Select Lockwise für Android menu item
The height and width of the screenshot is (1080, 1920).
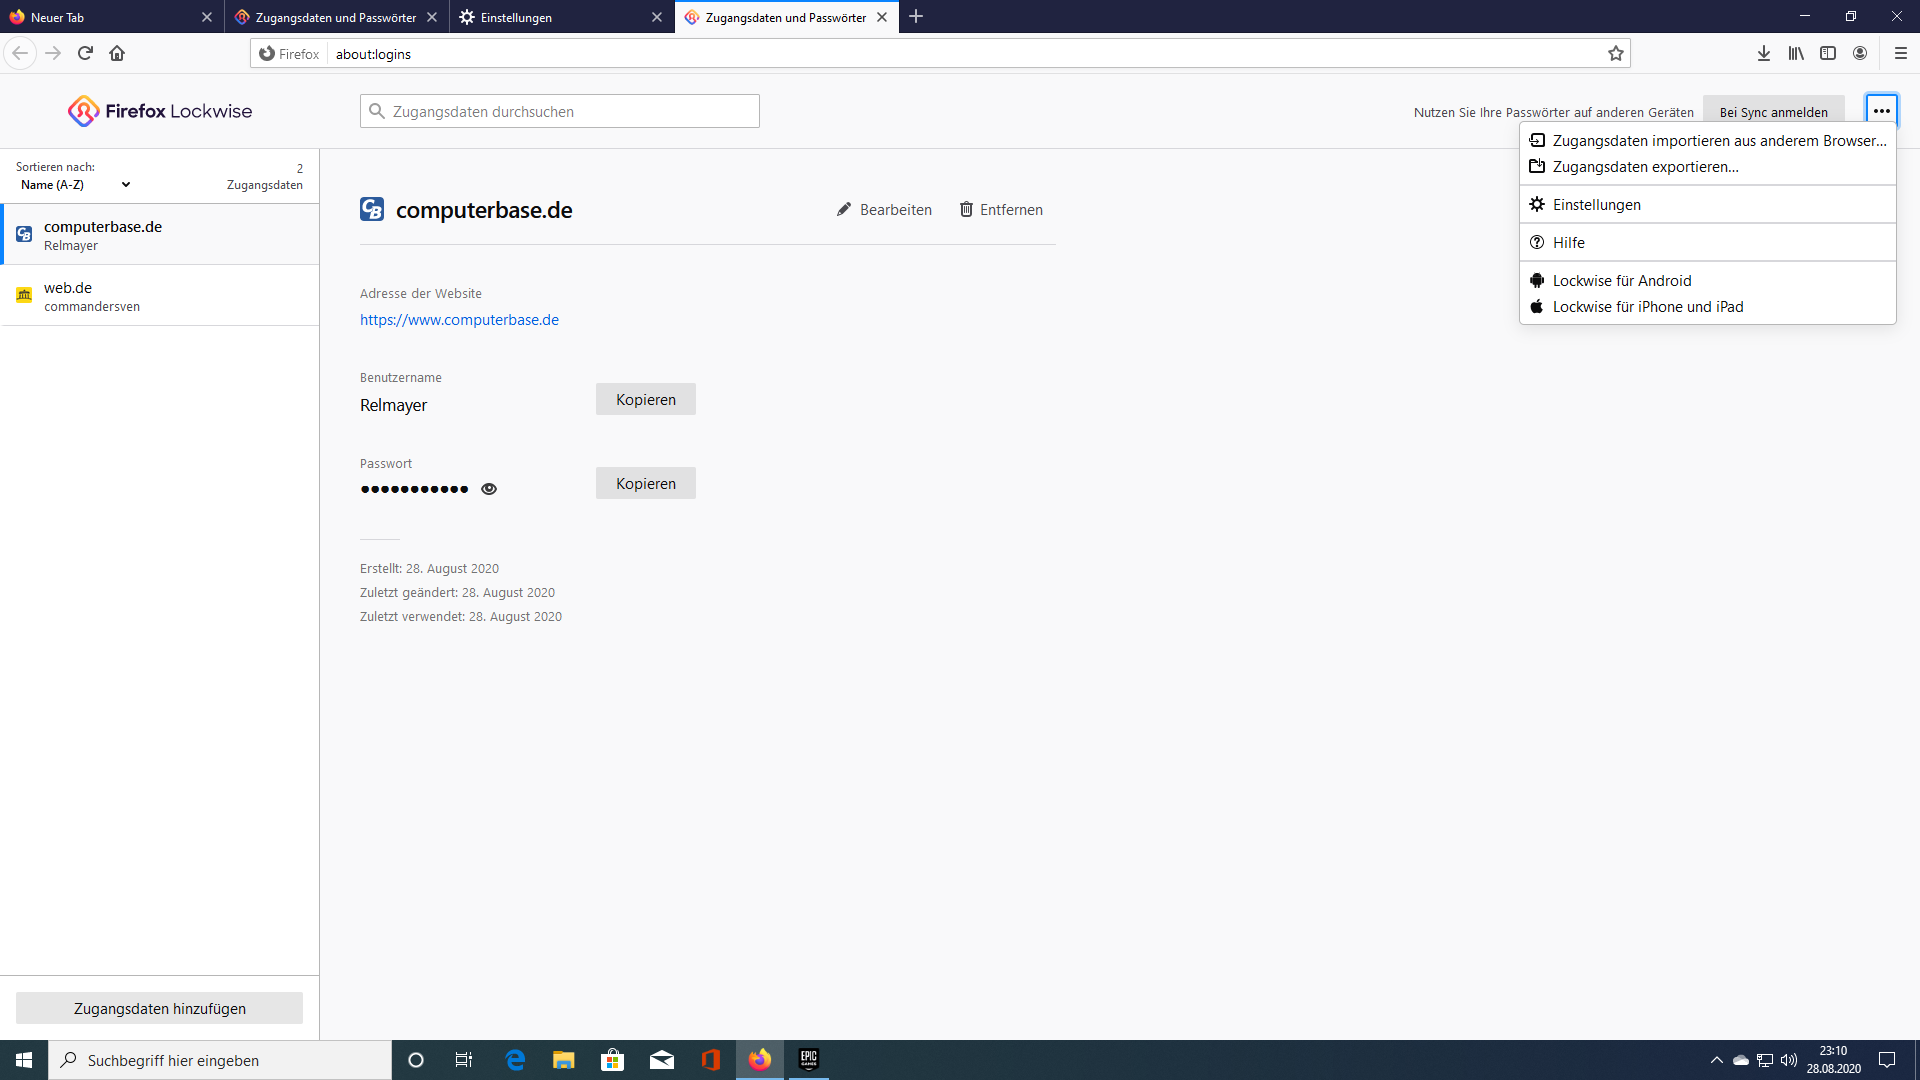(1621, 281)
